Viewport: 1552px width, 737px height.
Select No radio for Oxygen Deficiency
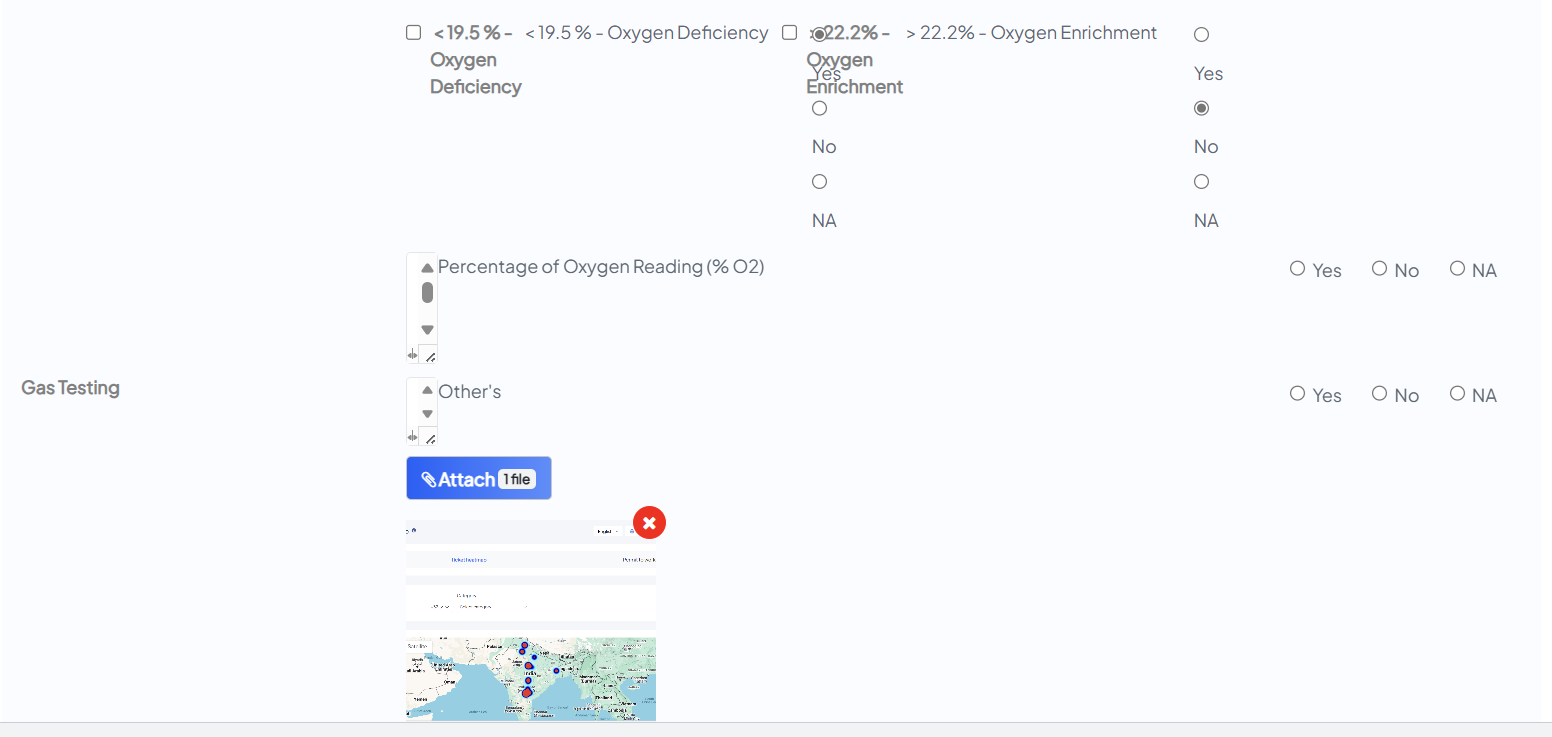(x=819, y=109)
